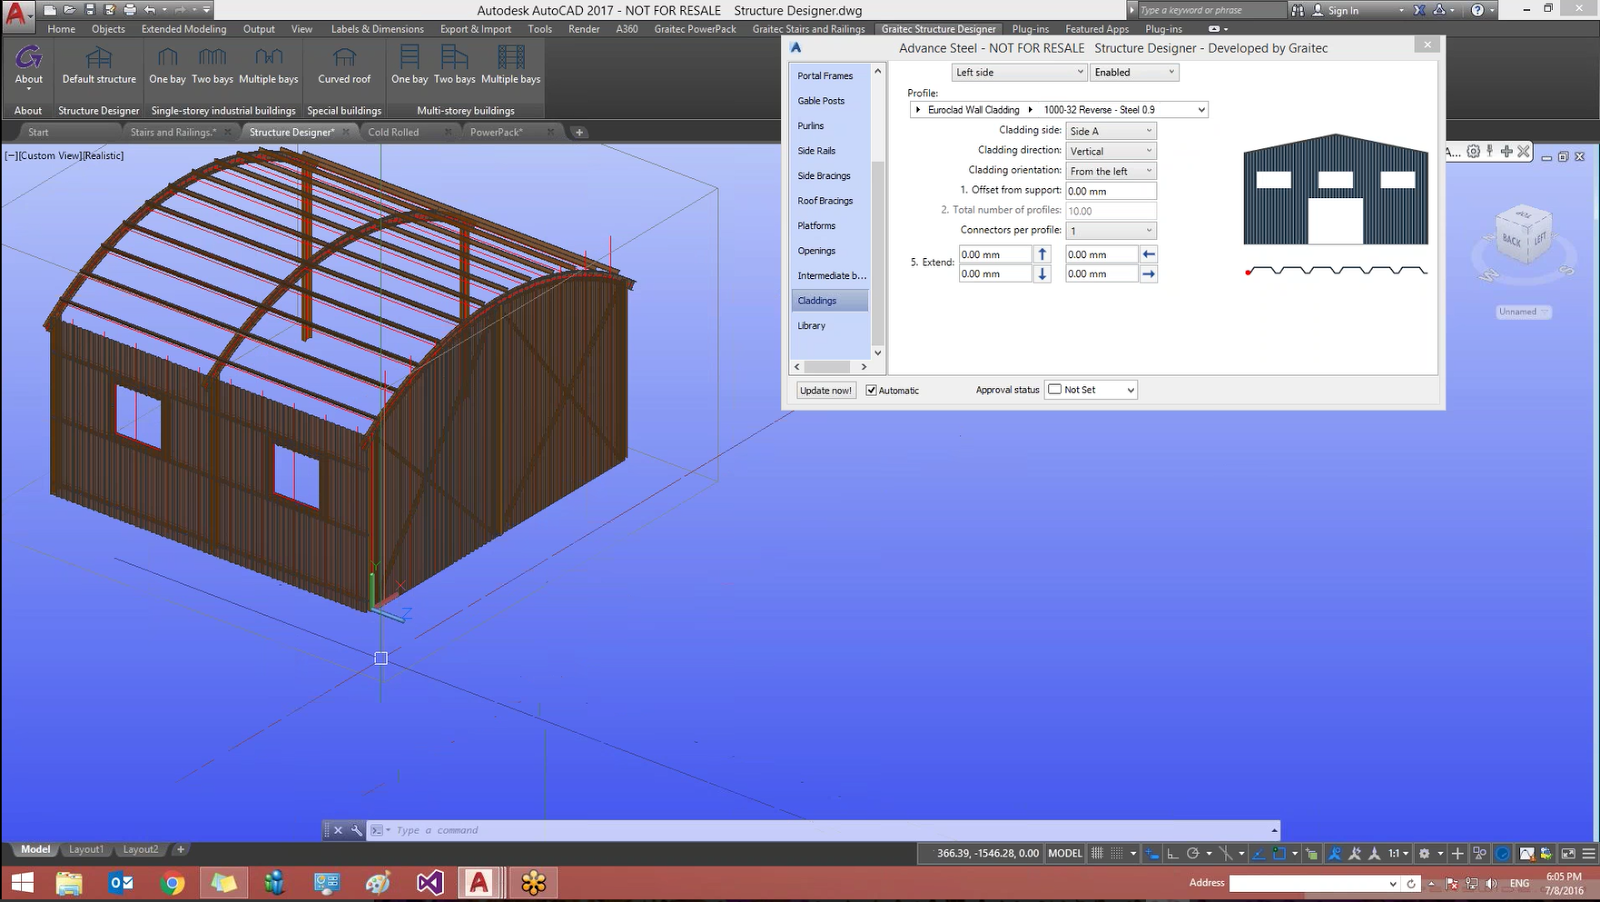1600x902 pixels.
Task: Click the upward Extend arrow for cladding
Action: coord(1041,254)
